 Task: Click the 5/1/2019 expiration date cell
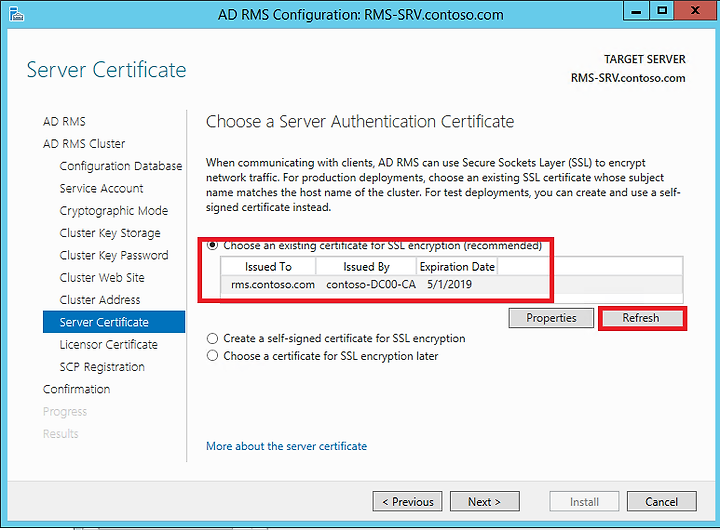pos(450,284)
